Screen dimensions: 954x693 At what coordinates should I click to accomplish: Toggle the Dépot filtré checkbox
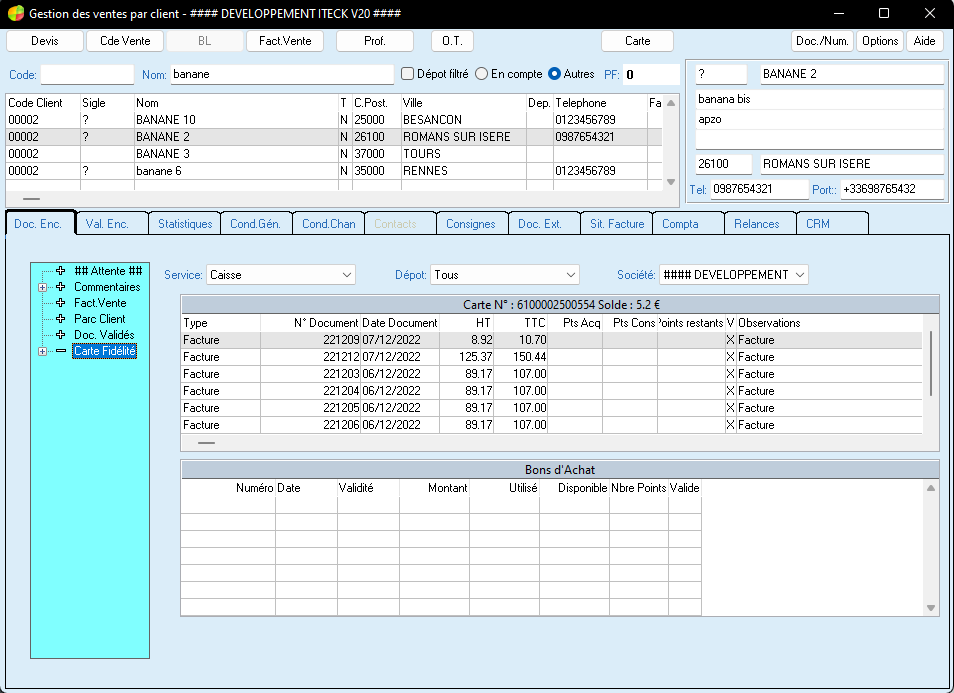(407, 74)
